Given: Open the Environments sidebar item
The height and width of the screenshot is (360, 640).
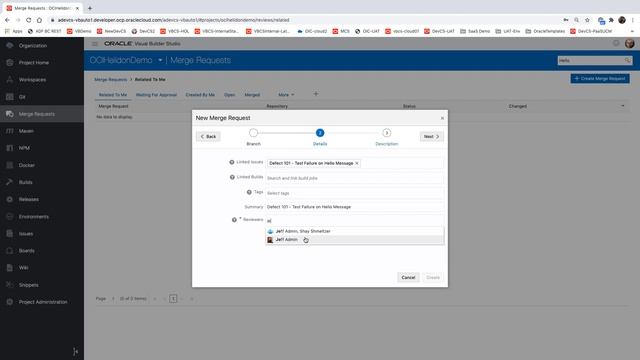Looking at the screenshot, I should [x=33, y=217].
